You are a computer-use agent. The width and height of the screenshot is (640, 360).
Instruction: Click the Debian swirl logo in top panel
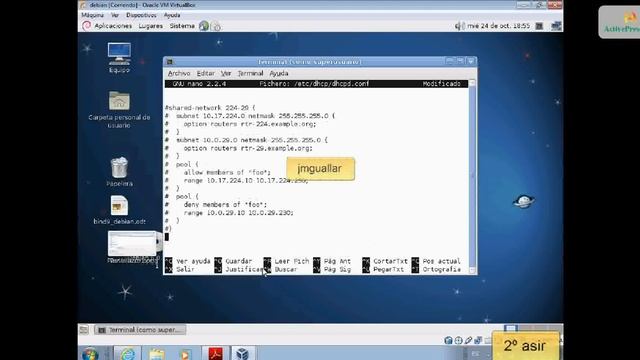tap(87, 26)
